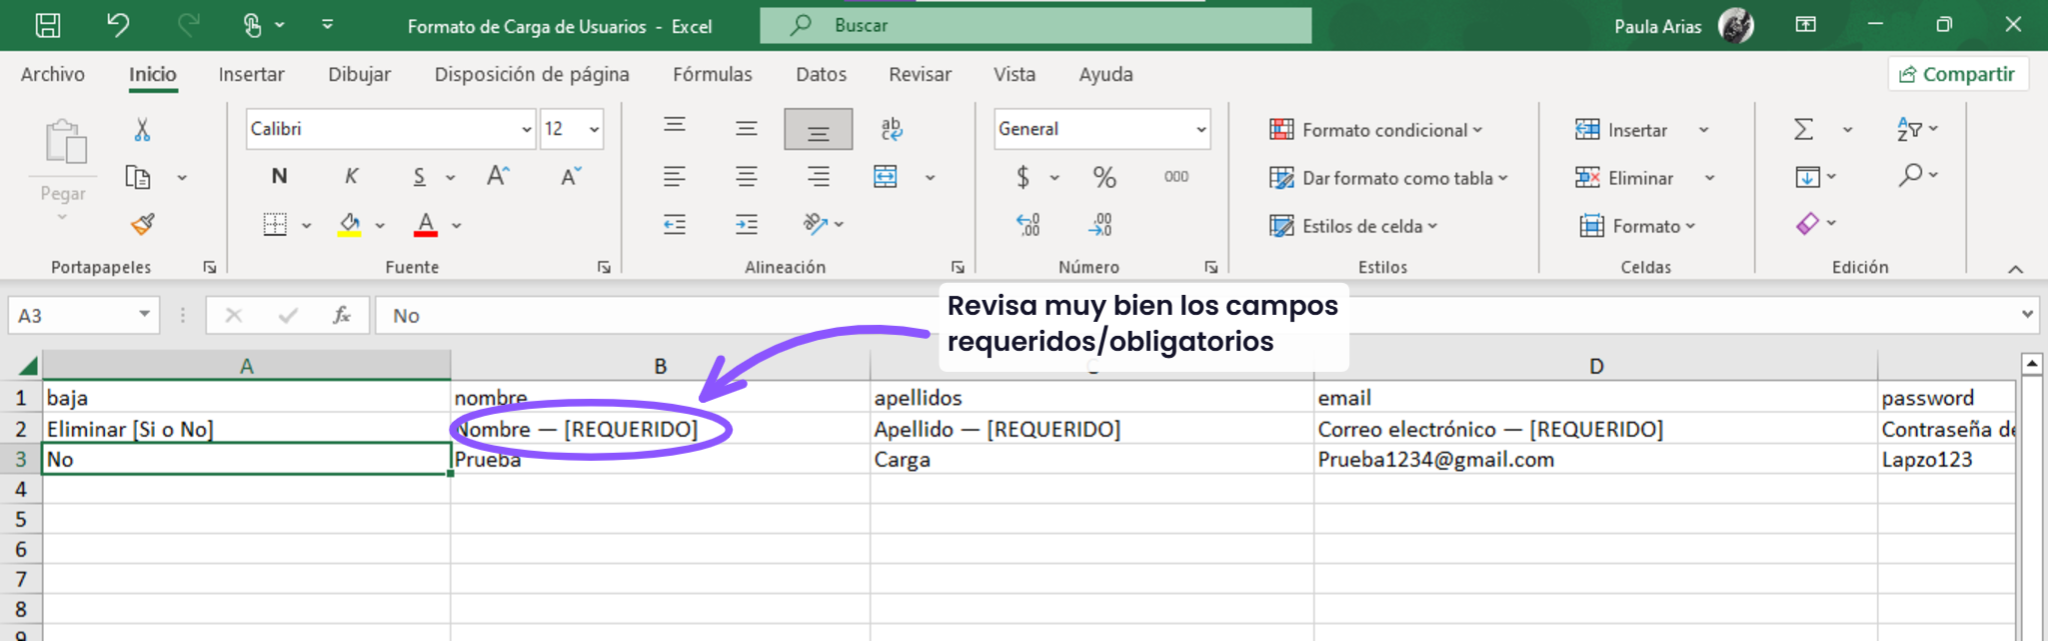Increase indent icon
The image size is (2048, 641).
point(746,224)
